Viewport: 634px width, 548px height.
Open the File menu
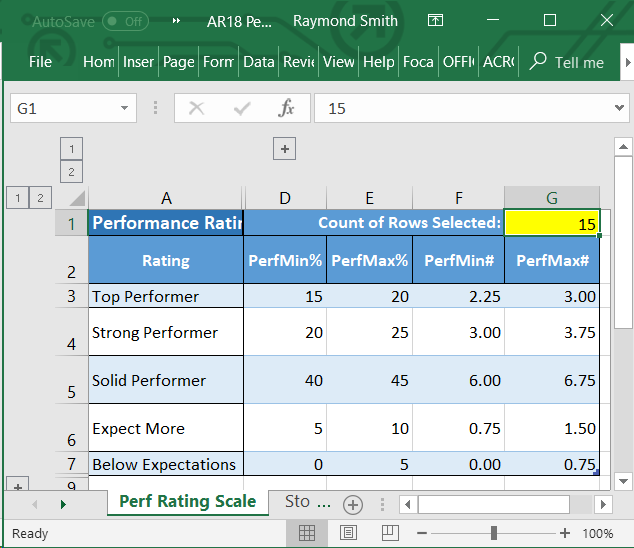40,62
